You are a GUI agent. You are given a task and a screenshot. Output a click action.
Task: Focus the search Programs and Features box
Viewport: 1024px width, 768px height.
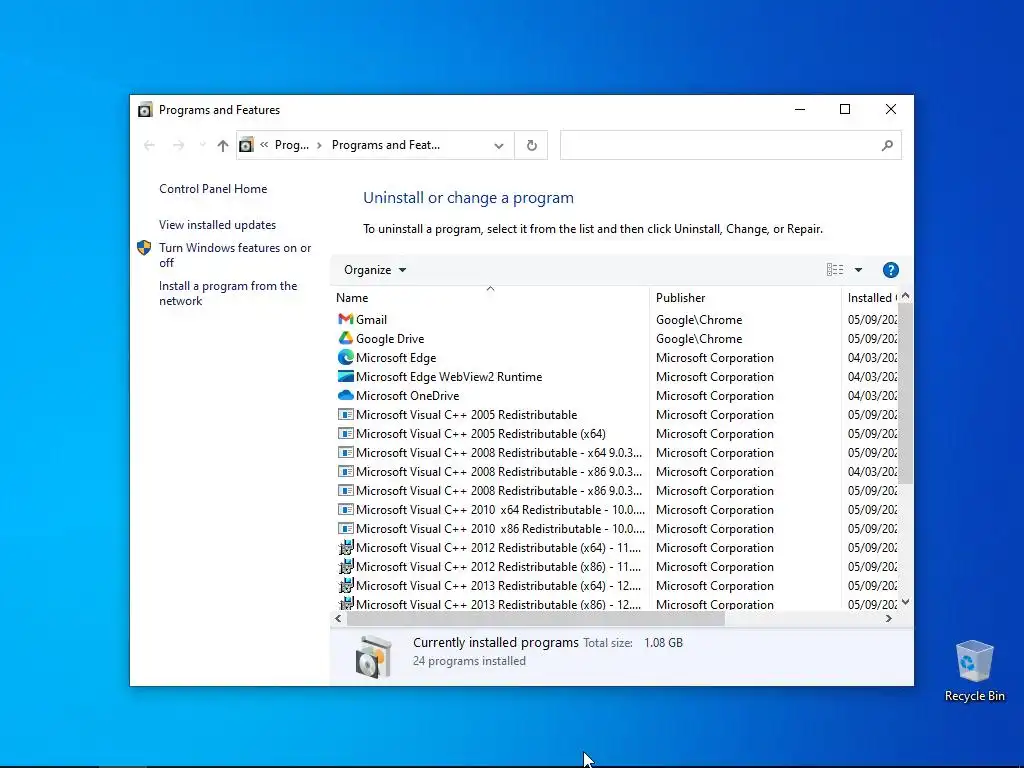(x=731, y=145)
